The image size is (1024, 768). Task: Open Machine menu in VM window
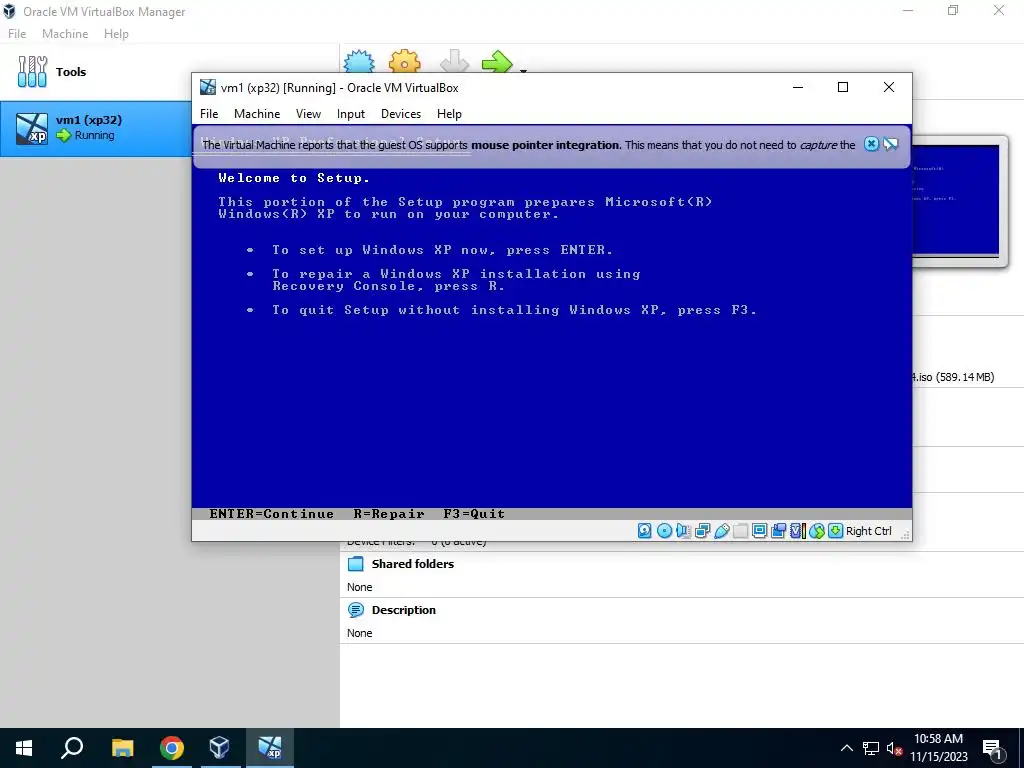257,114
